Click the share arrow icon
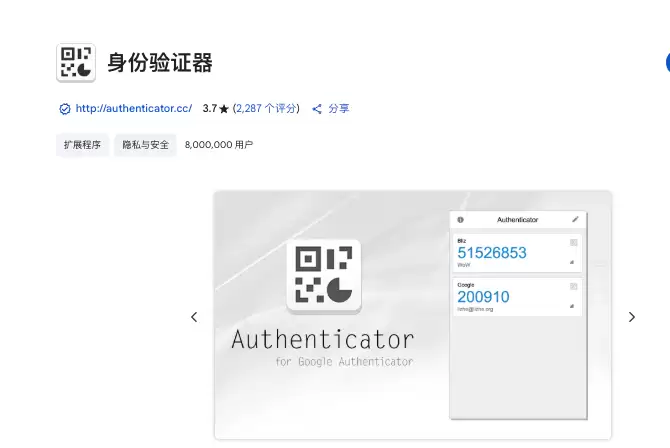This screenshot has height=448, width=670. [317, 109]
